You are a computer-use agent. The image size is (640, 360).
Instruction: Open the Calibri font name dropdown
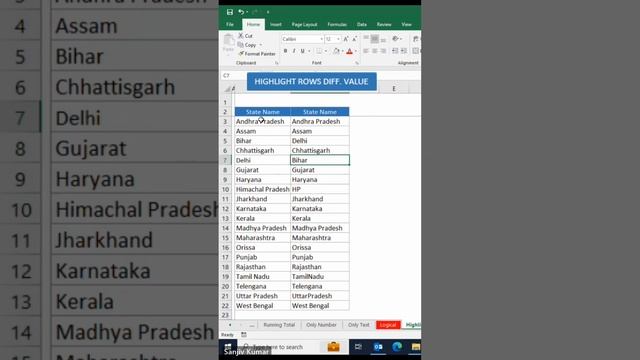point(322,39)
